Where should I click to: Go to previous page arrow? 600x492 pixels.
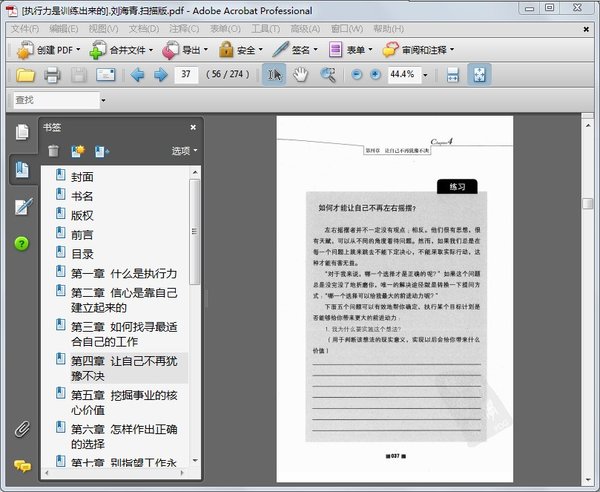(x=137, y=75)
